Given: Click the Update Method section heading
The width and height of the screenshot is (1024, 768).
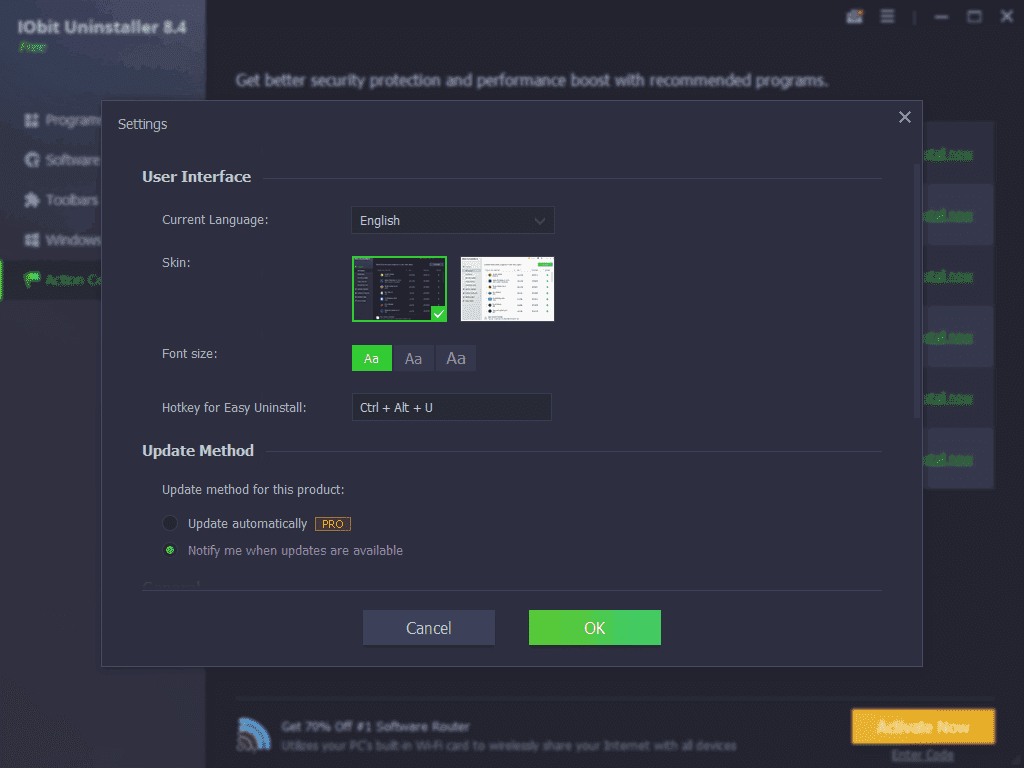Looking at the screenshot, I should click(x=198, y=451).
